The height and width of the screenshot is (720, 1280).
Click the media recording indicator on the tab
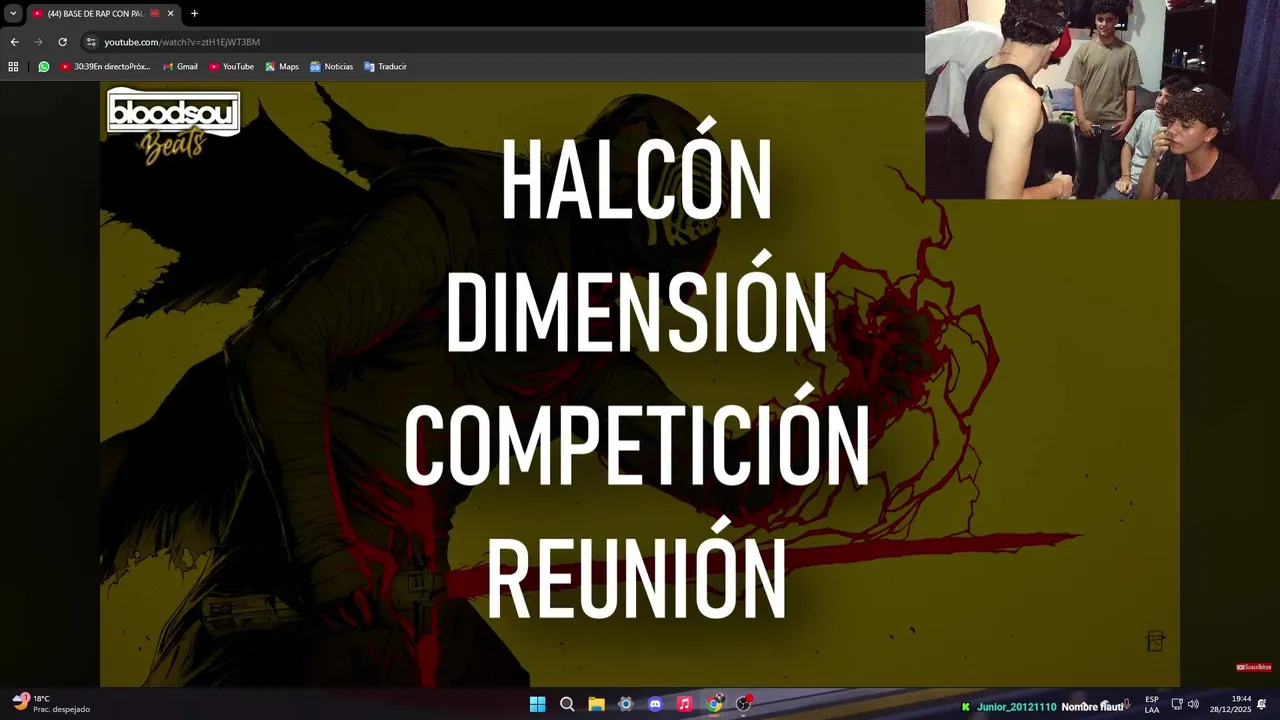click(x=154, y=14)
